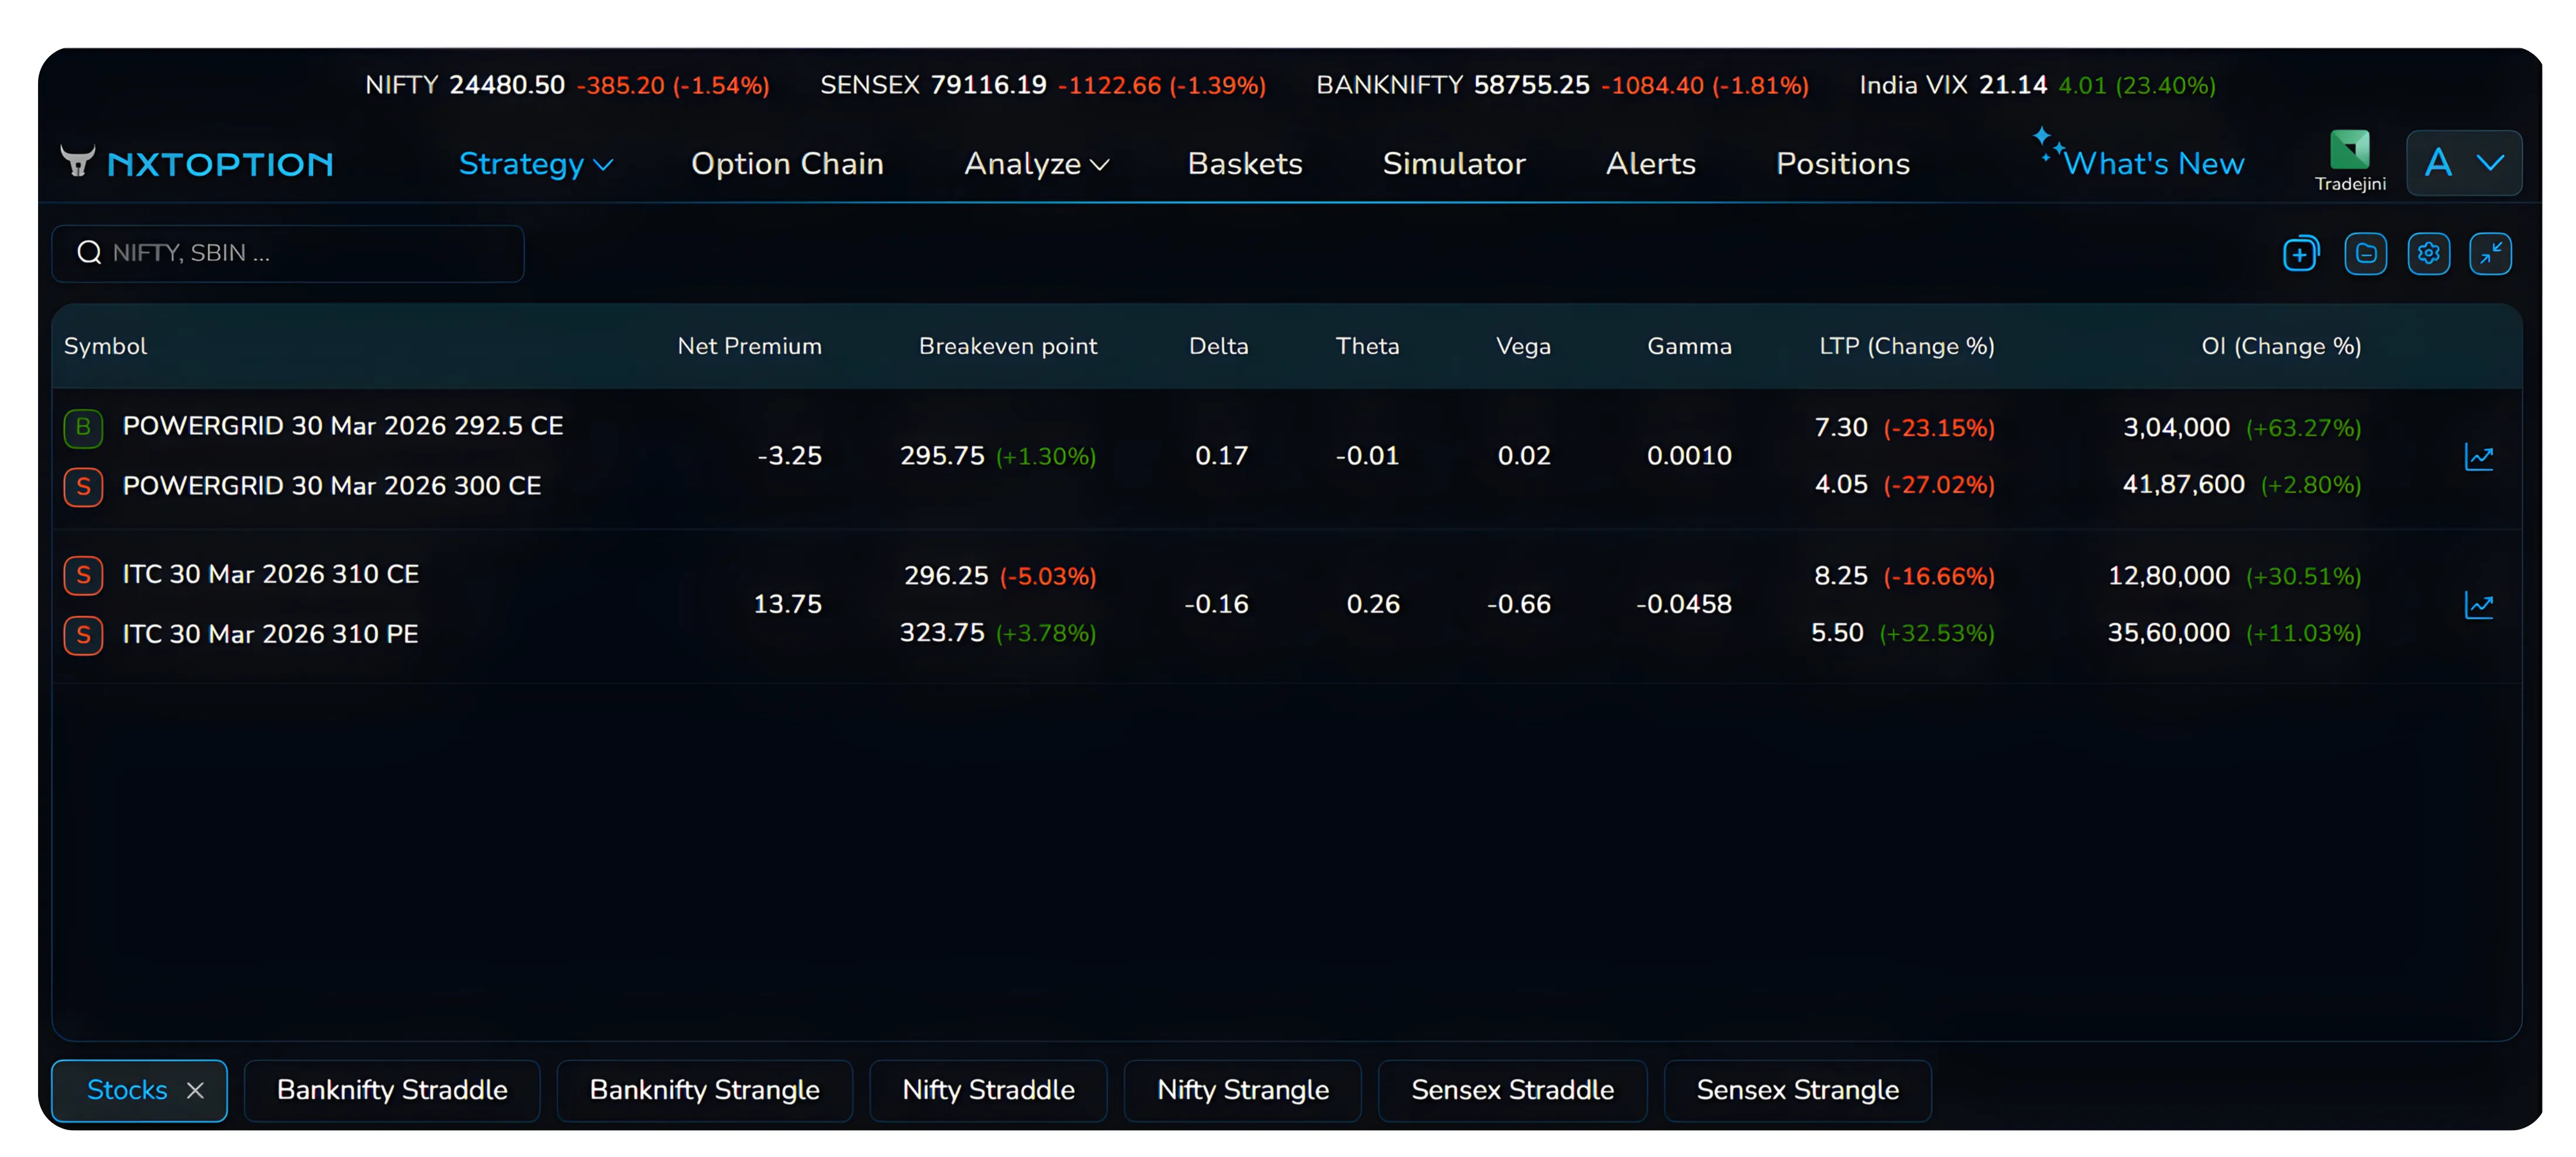Screen dimensions: 2576x1157
Task: Open the Banknifty Straddle preset button
Action: click(x=392, y=1090)
